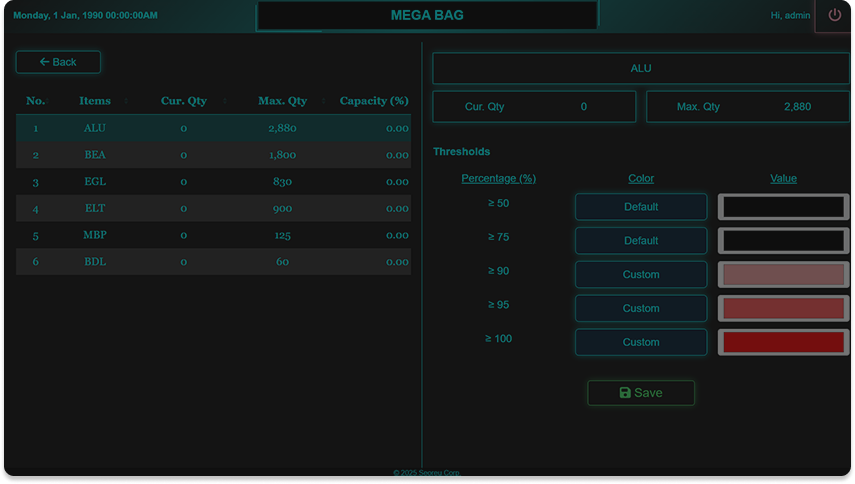Pick the ≥ 95 threshold color swatch
855x484 pixels.
[x=783, y=309]
